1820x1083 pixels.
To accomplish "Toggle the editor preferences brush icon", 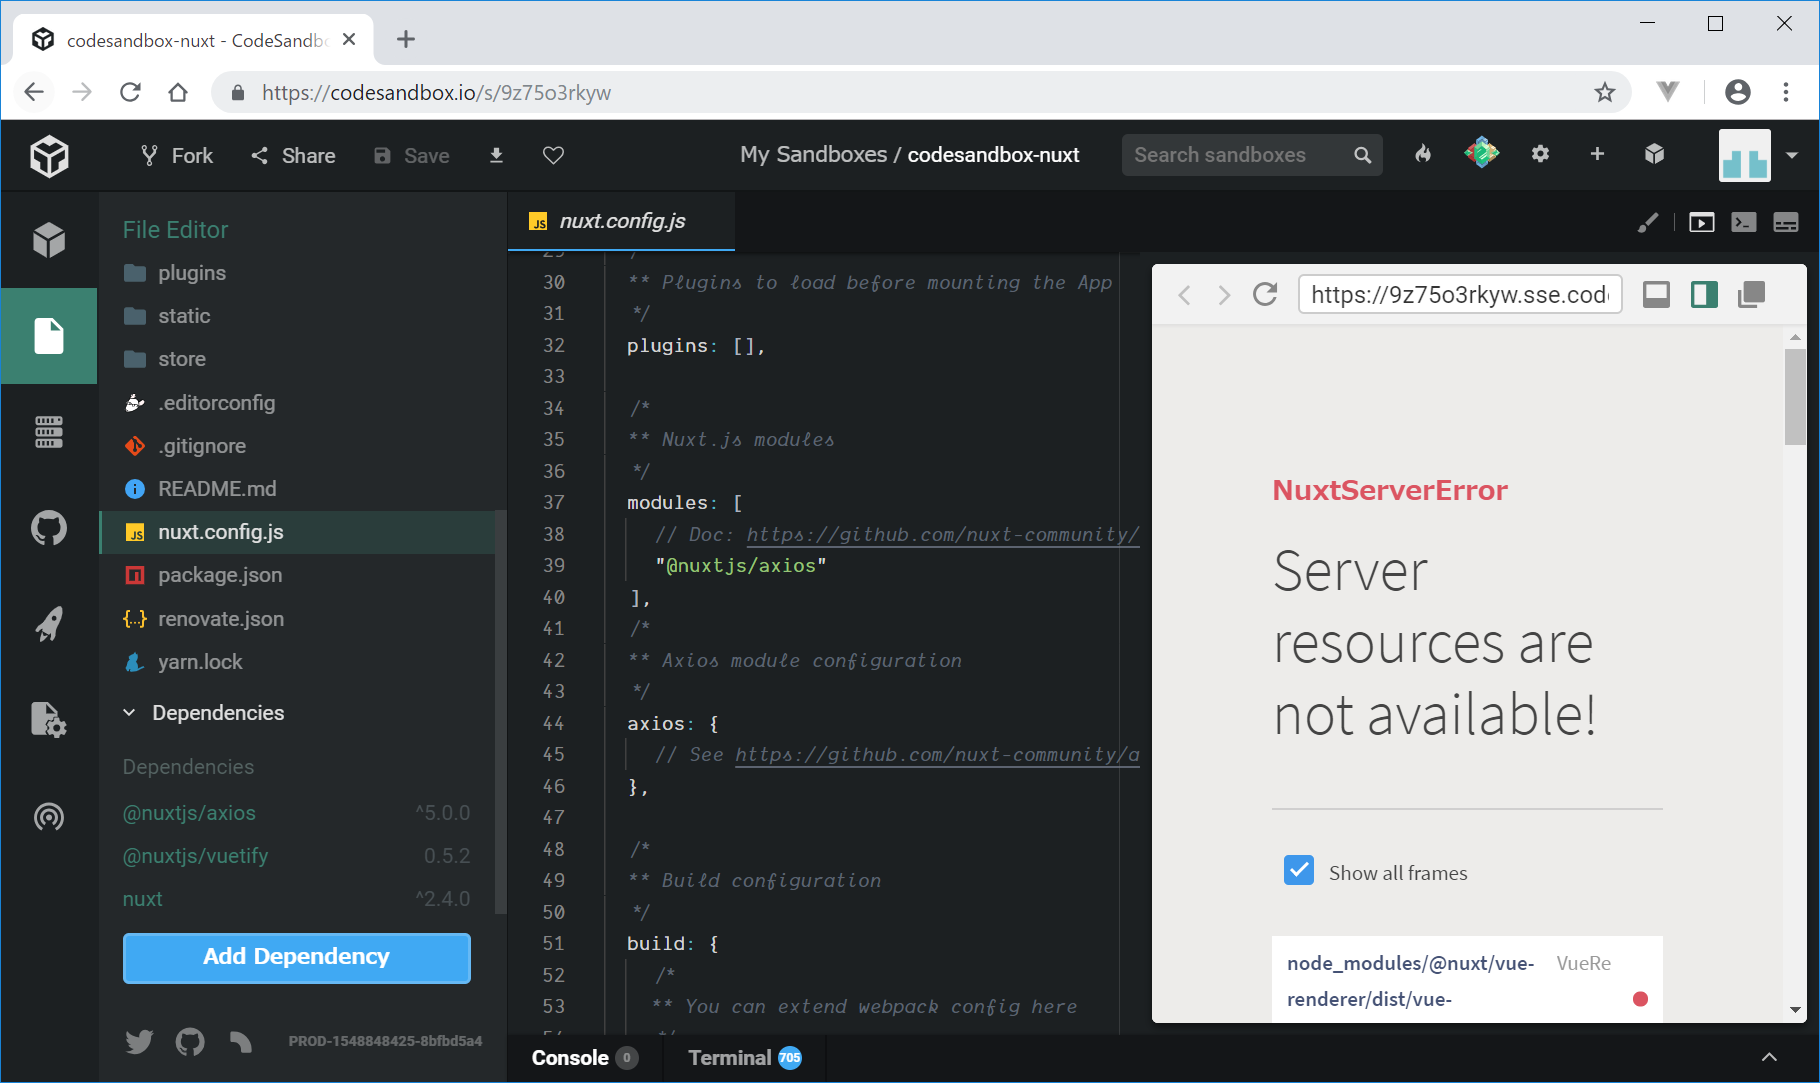I will pos(1647,222).
